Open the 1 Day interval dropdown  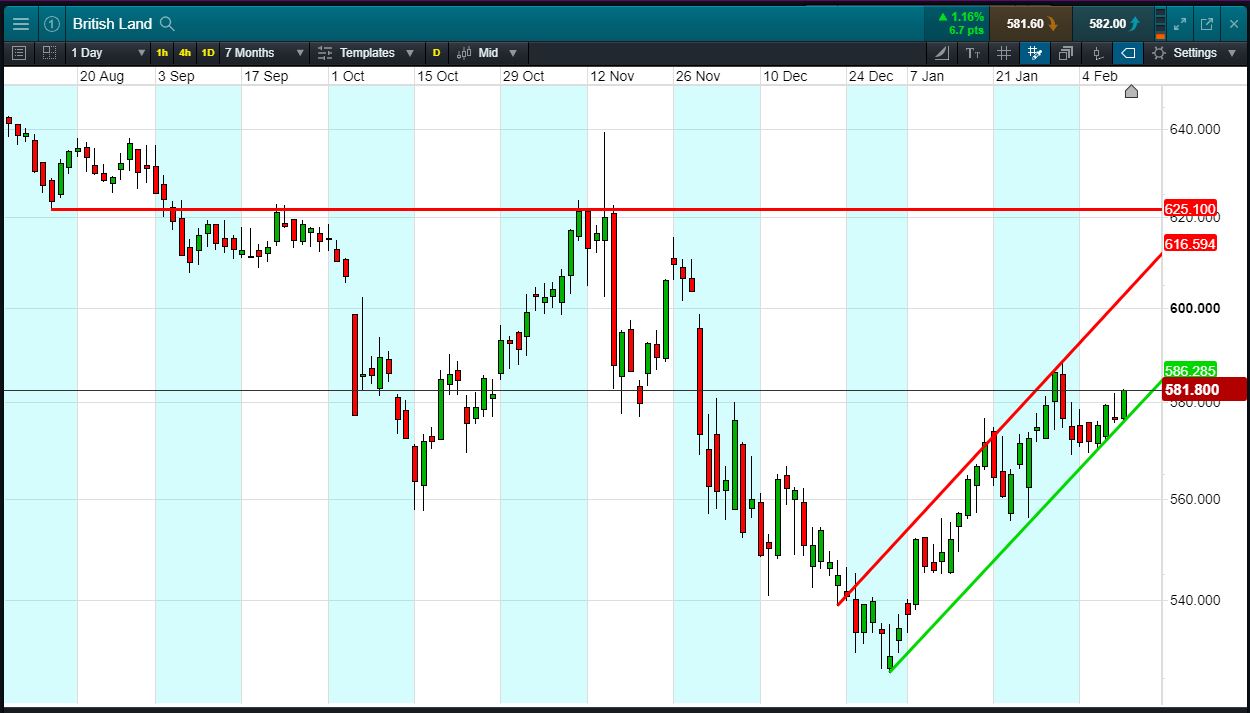click(107, 53)
